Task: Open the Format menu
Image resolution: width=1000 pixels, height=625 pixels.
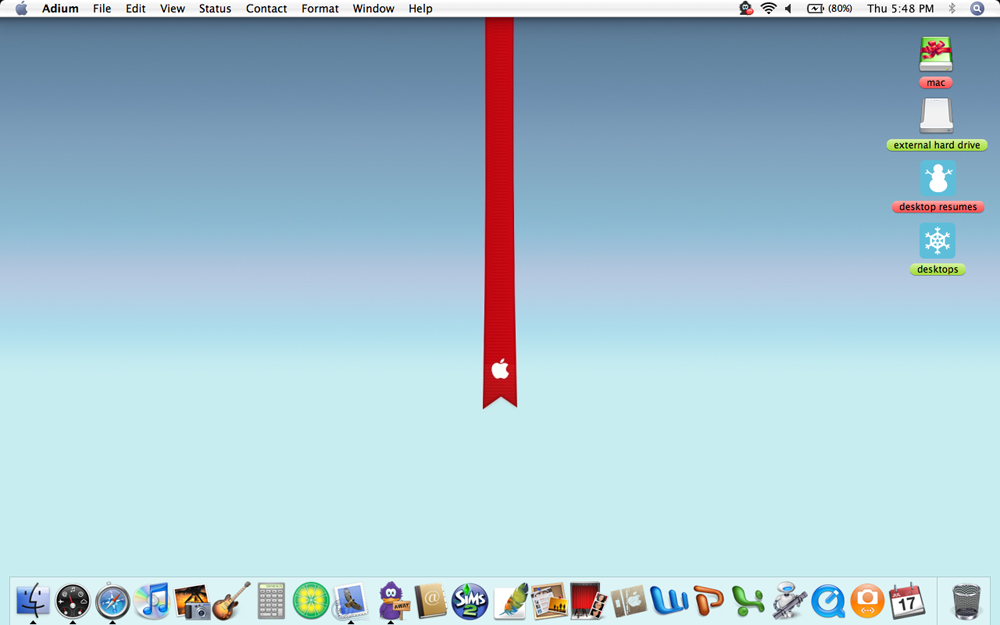Action: 320,8
